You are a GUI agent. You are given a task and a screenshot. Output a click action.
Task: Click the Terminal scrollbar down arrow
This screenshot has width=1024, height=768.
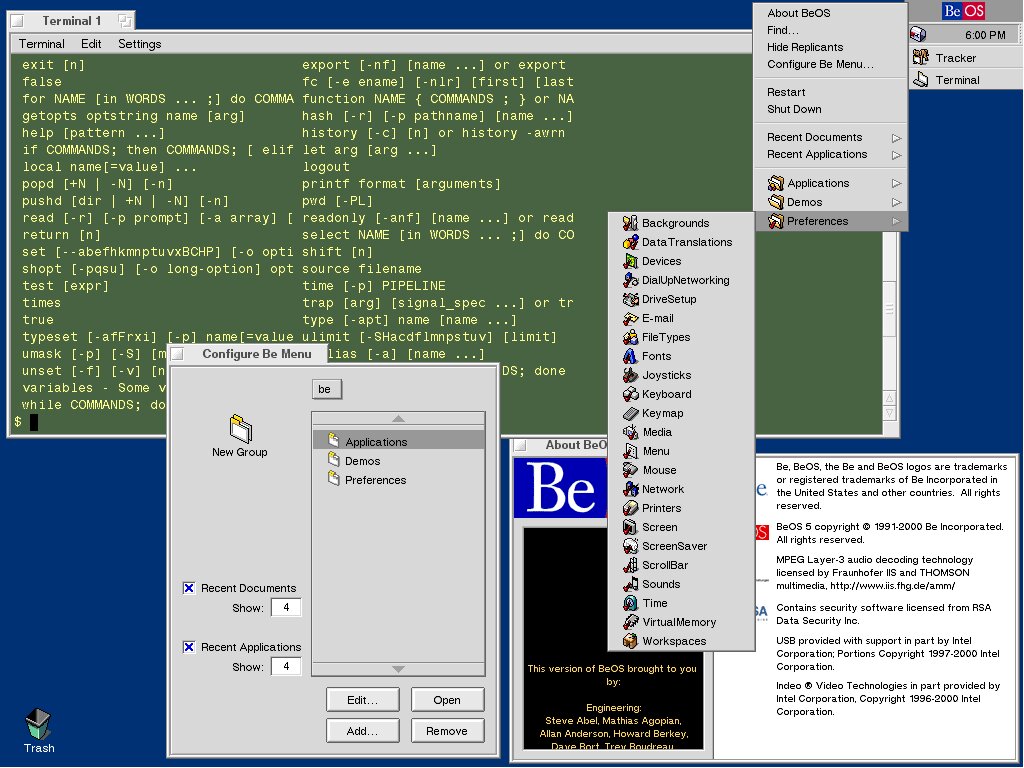coord(889,413)
